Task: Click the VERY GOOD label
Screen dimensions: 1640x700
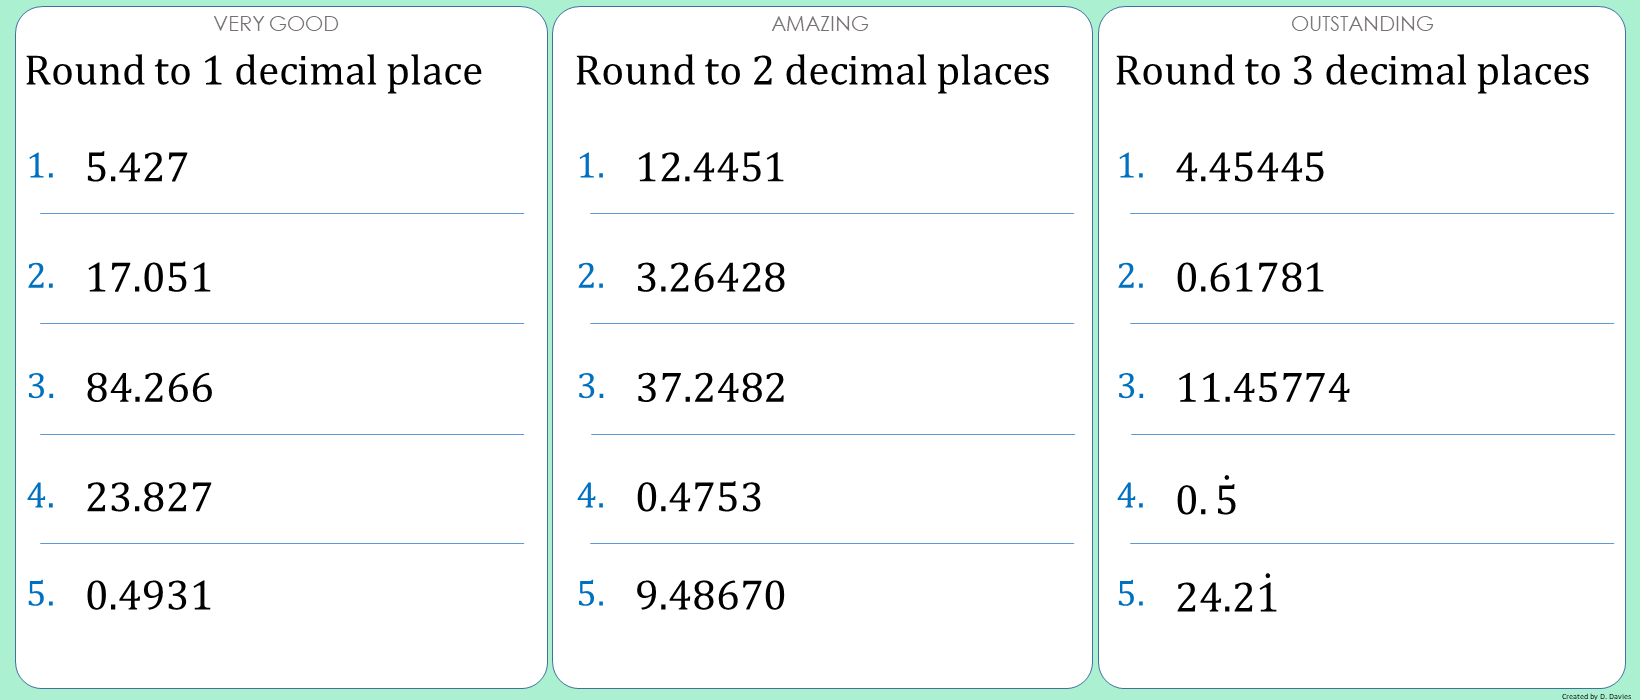Action: tap(276, 24)
